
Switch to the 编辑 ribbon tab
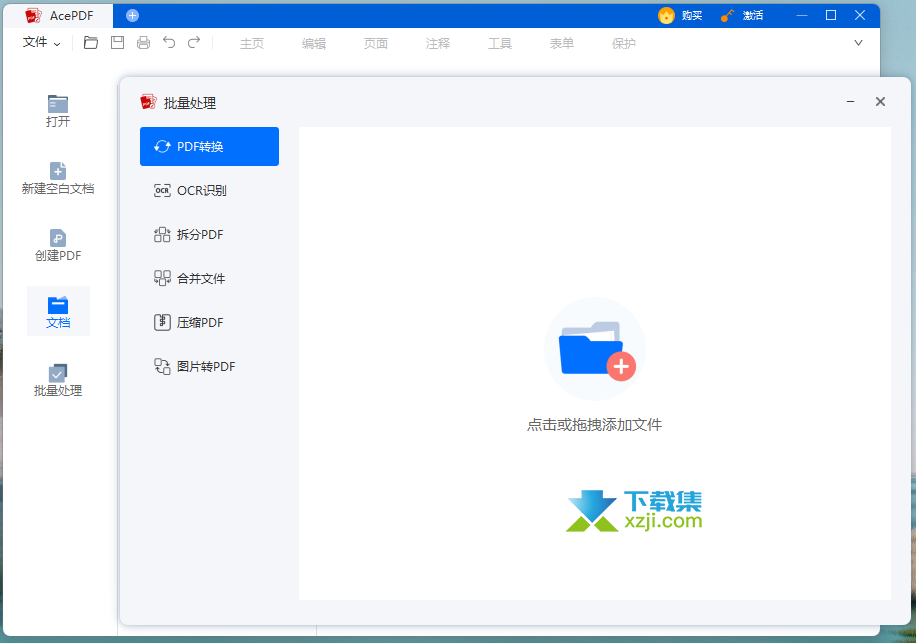314,44
